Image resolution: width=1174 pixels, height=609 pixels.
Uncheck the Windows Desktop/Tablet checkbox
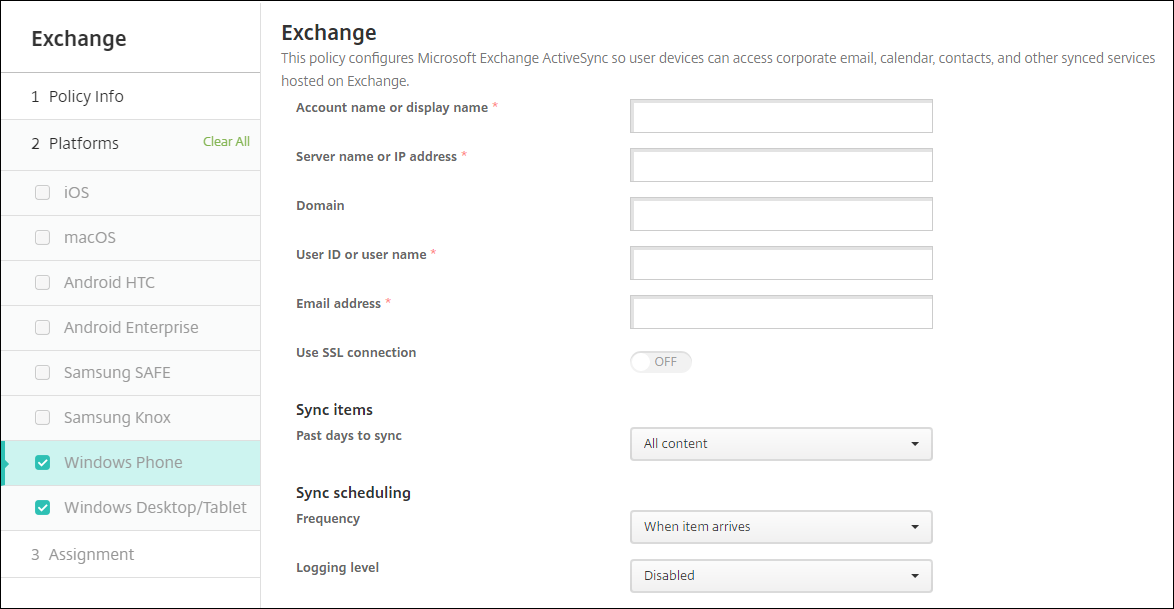click(x=42, y=508)
